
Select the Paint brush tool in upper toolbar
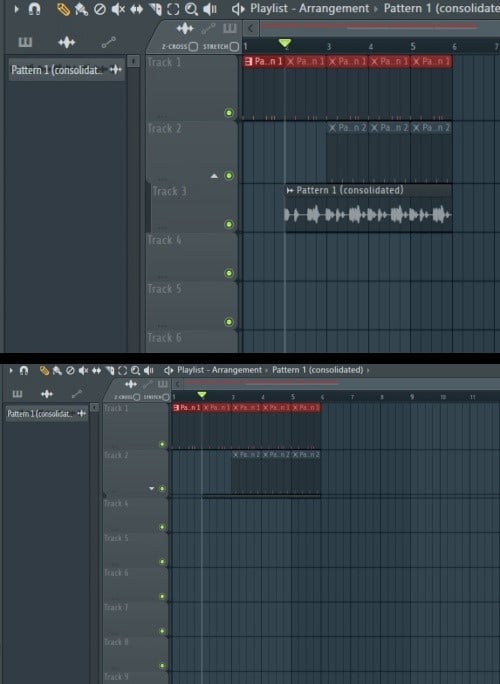click(x=81, y=9)
